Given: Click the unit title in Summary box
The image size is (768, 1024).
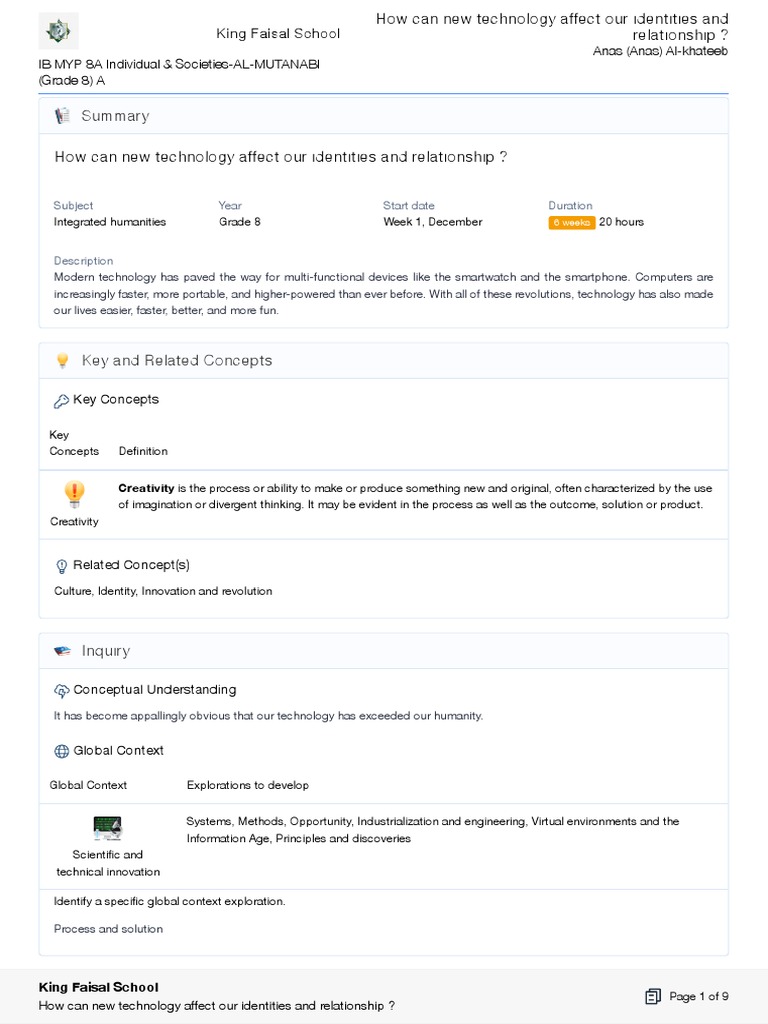Looking at the screenshot, I should [x=281, y=157].
